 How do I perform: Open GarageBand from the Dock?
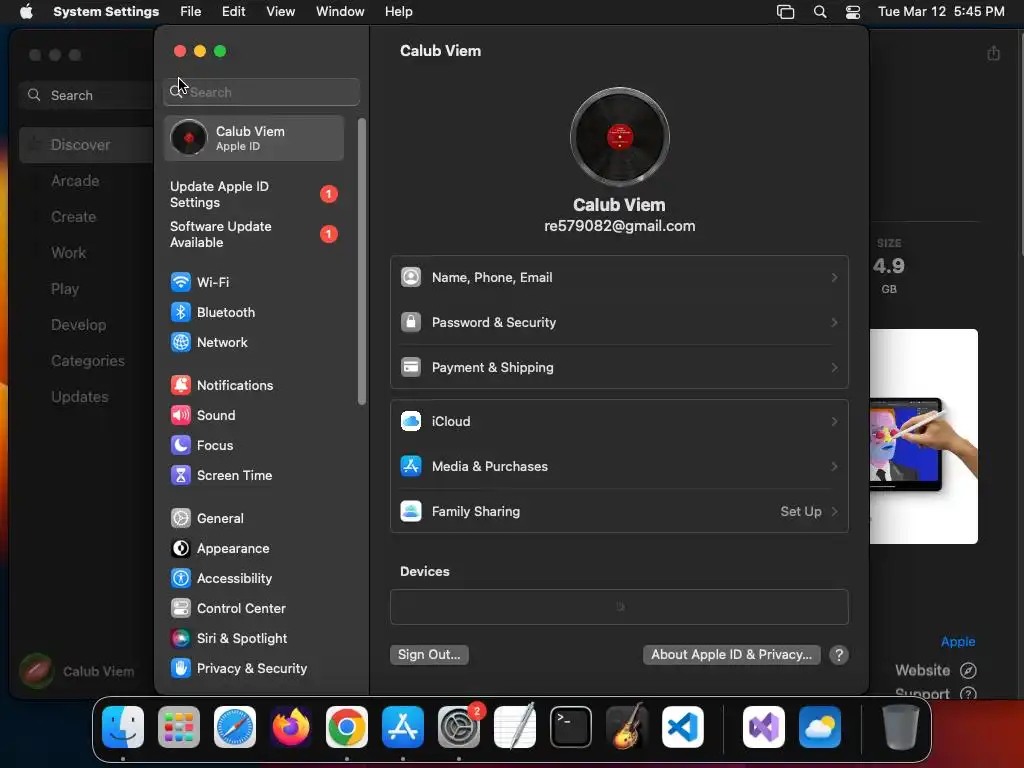[x=627, y=727]
